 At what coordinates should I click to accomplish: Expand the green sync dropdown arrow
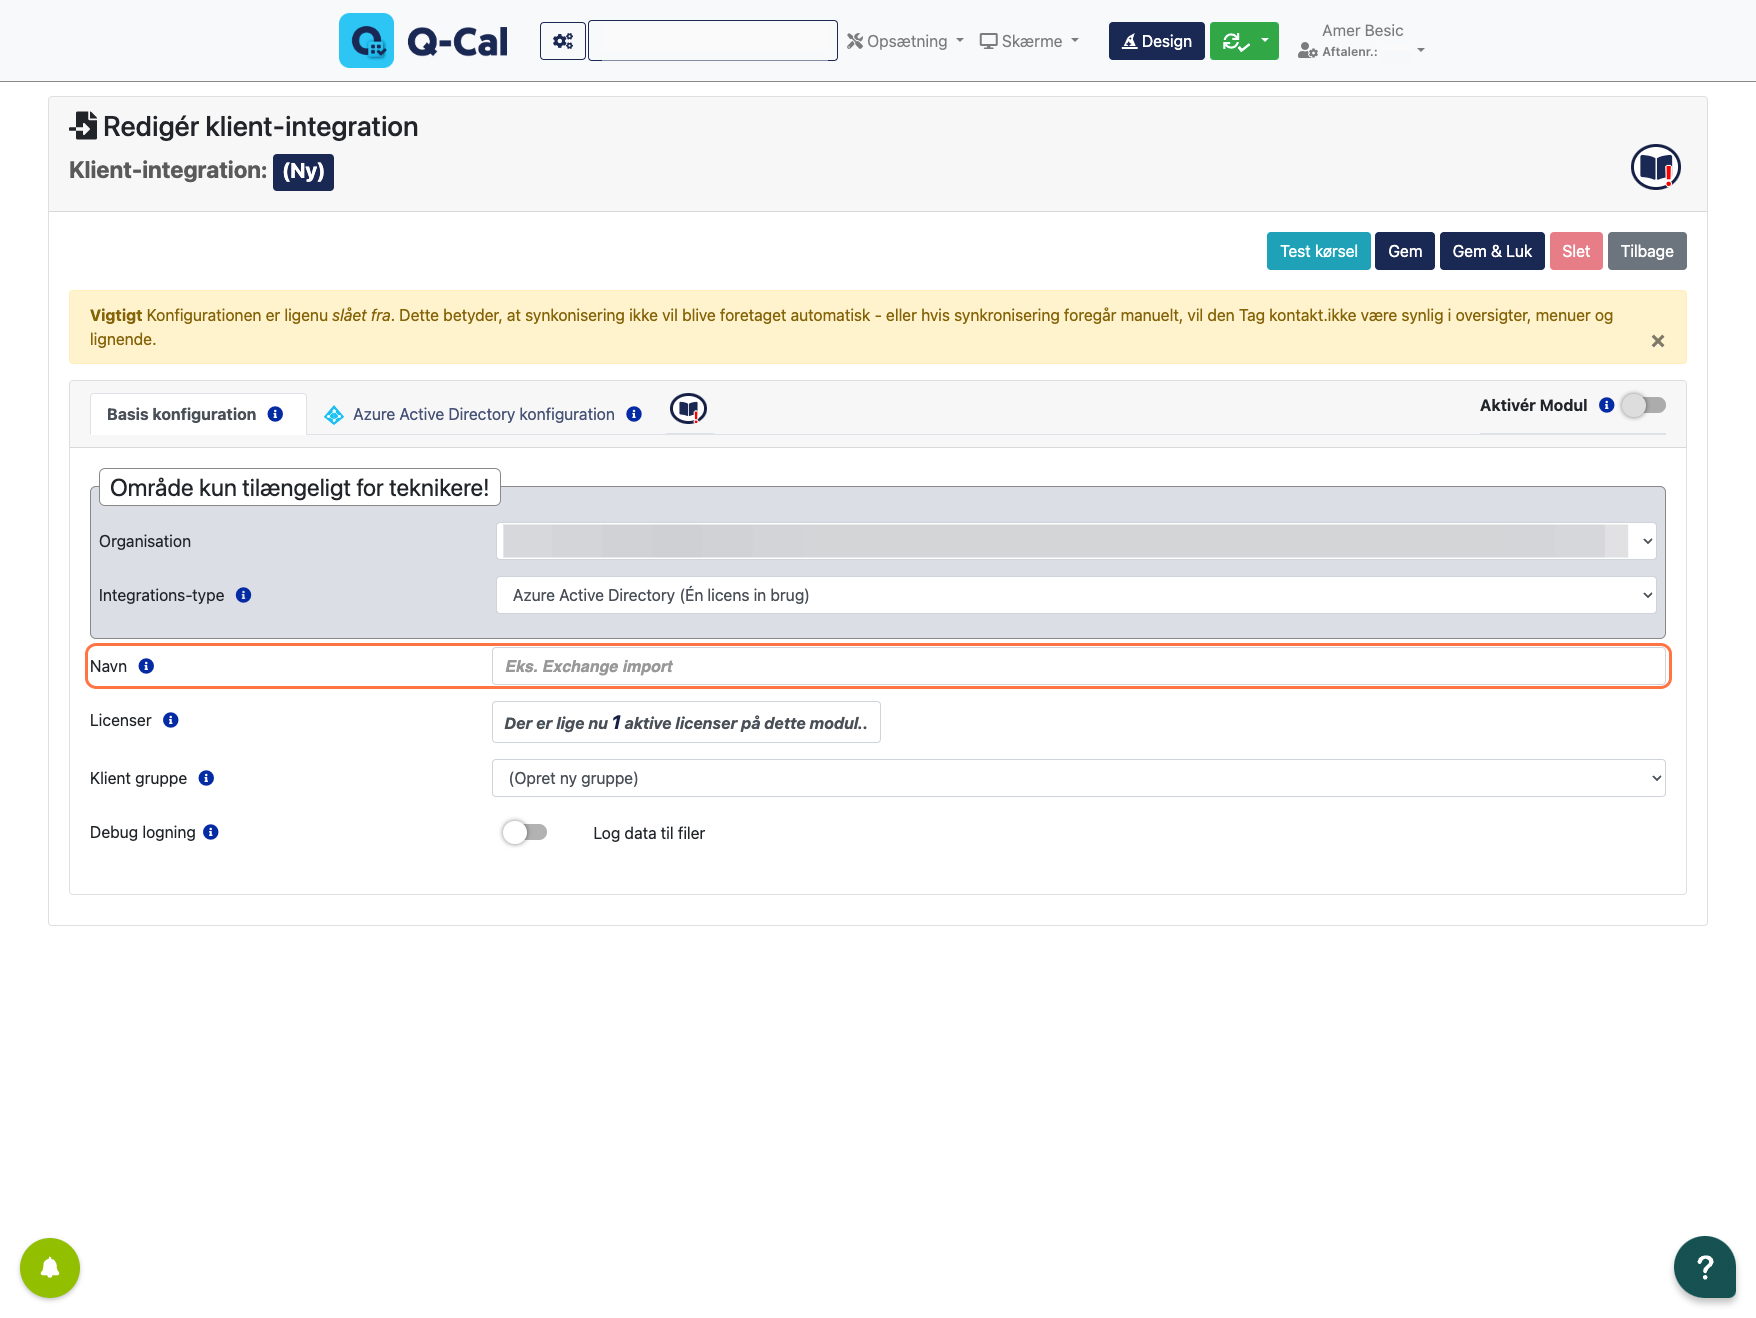tap(1266, 41)
